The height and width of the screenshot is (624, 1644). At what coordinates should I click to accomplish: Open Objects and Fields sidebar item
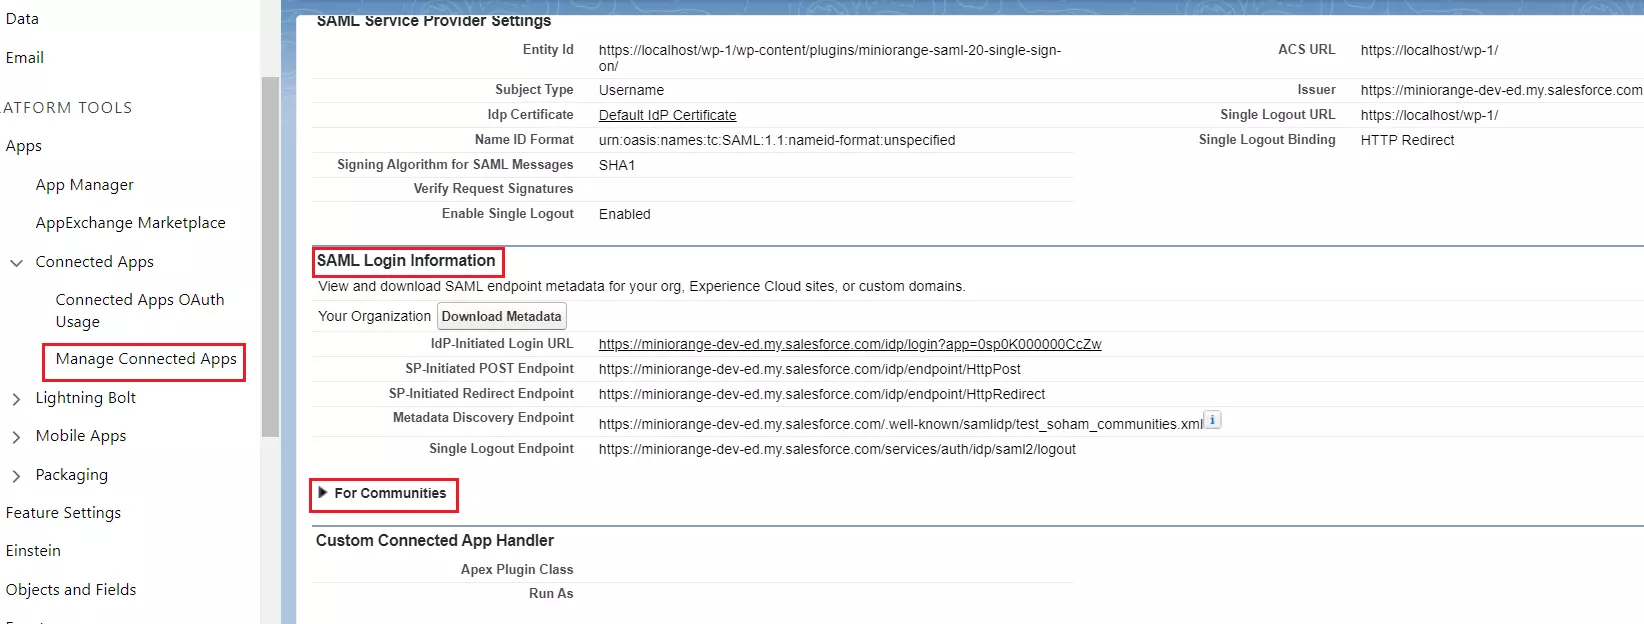[x=71, y=590]
